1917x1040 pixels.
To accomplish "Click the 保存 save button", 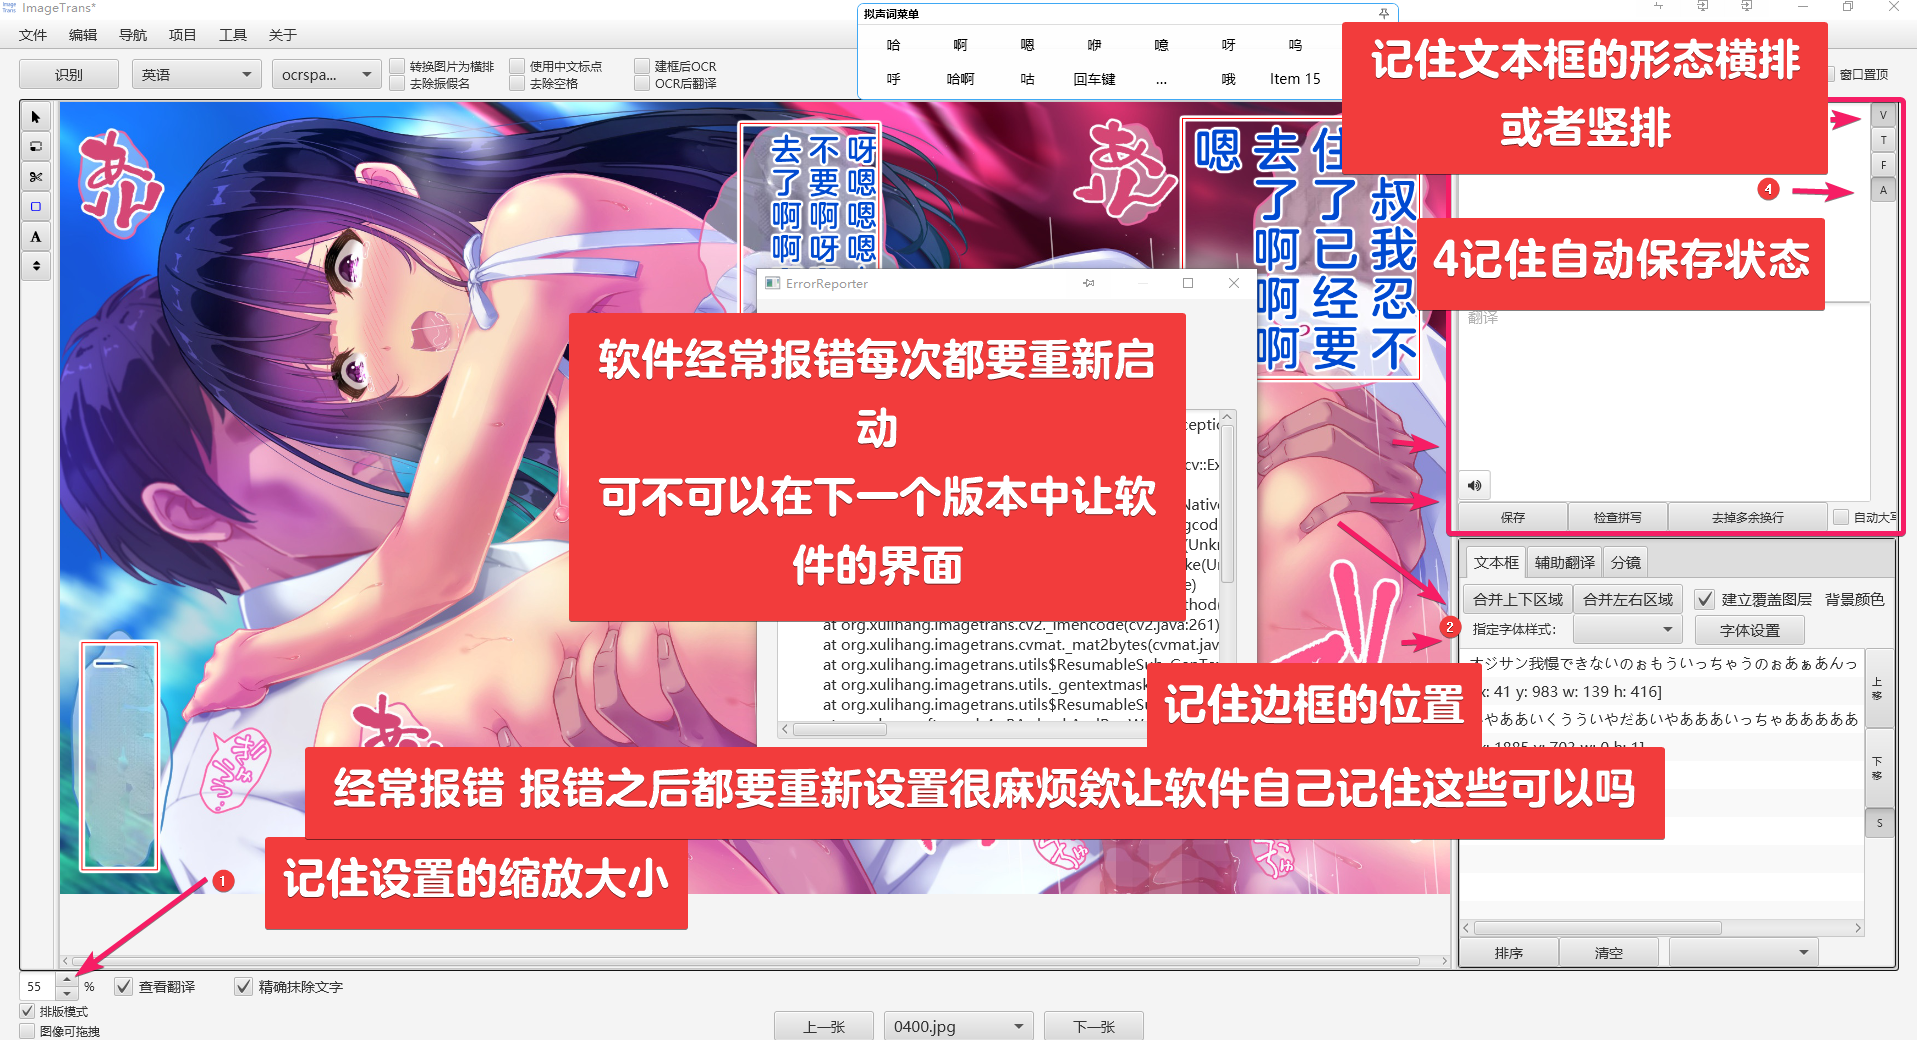I will [1512, 517].
